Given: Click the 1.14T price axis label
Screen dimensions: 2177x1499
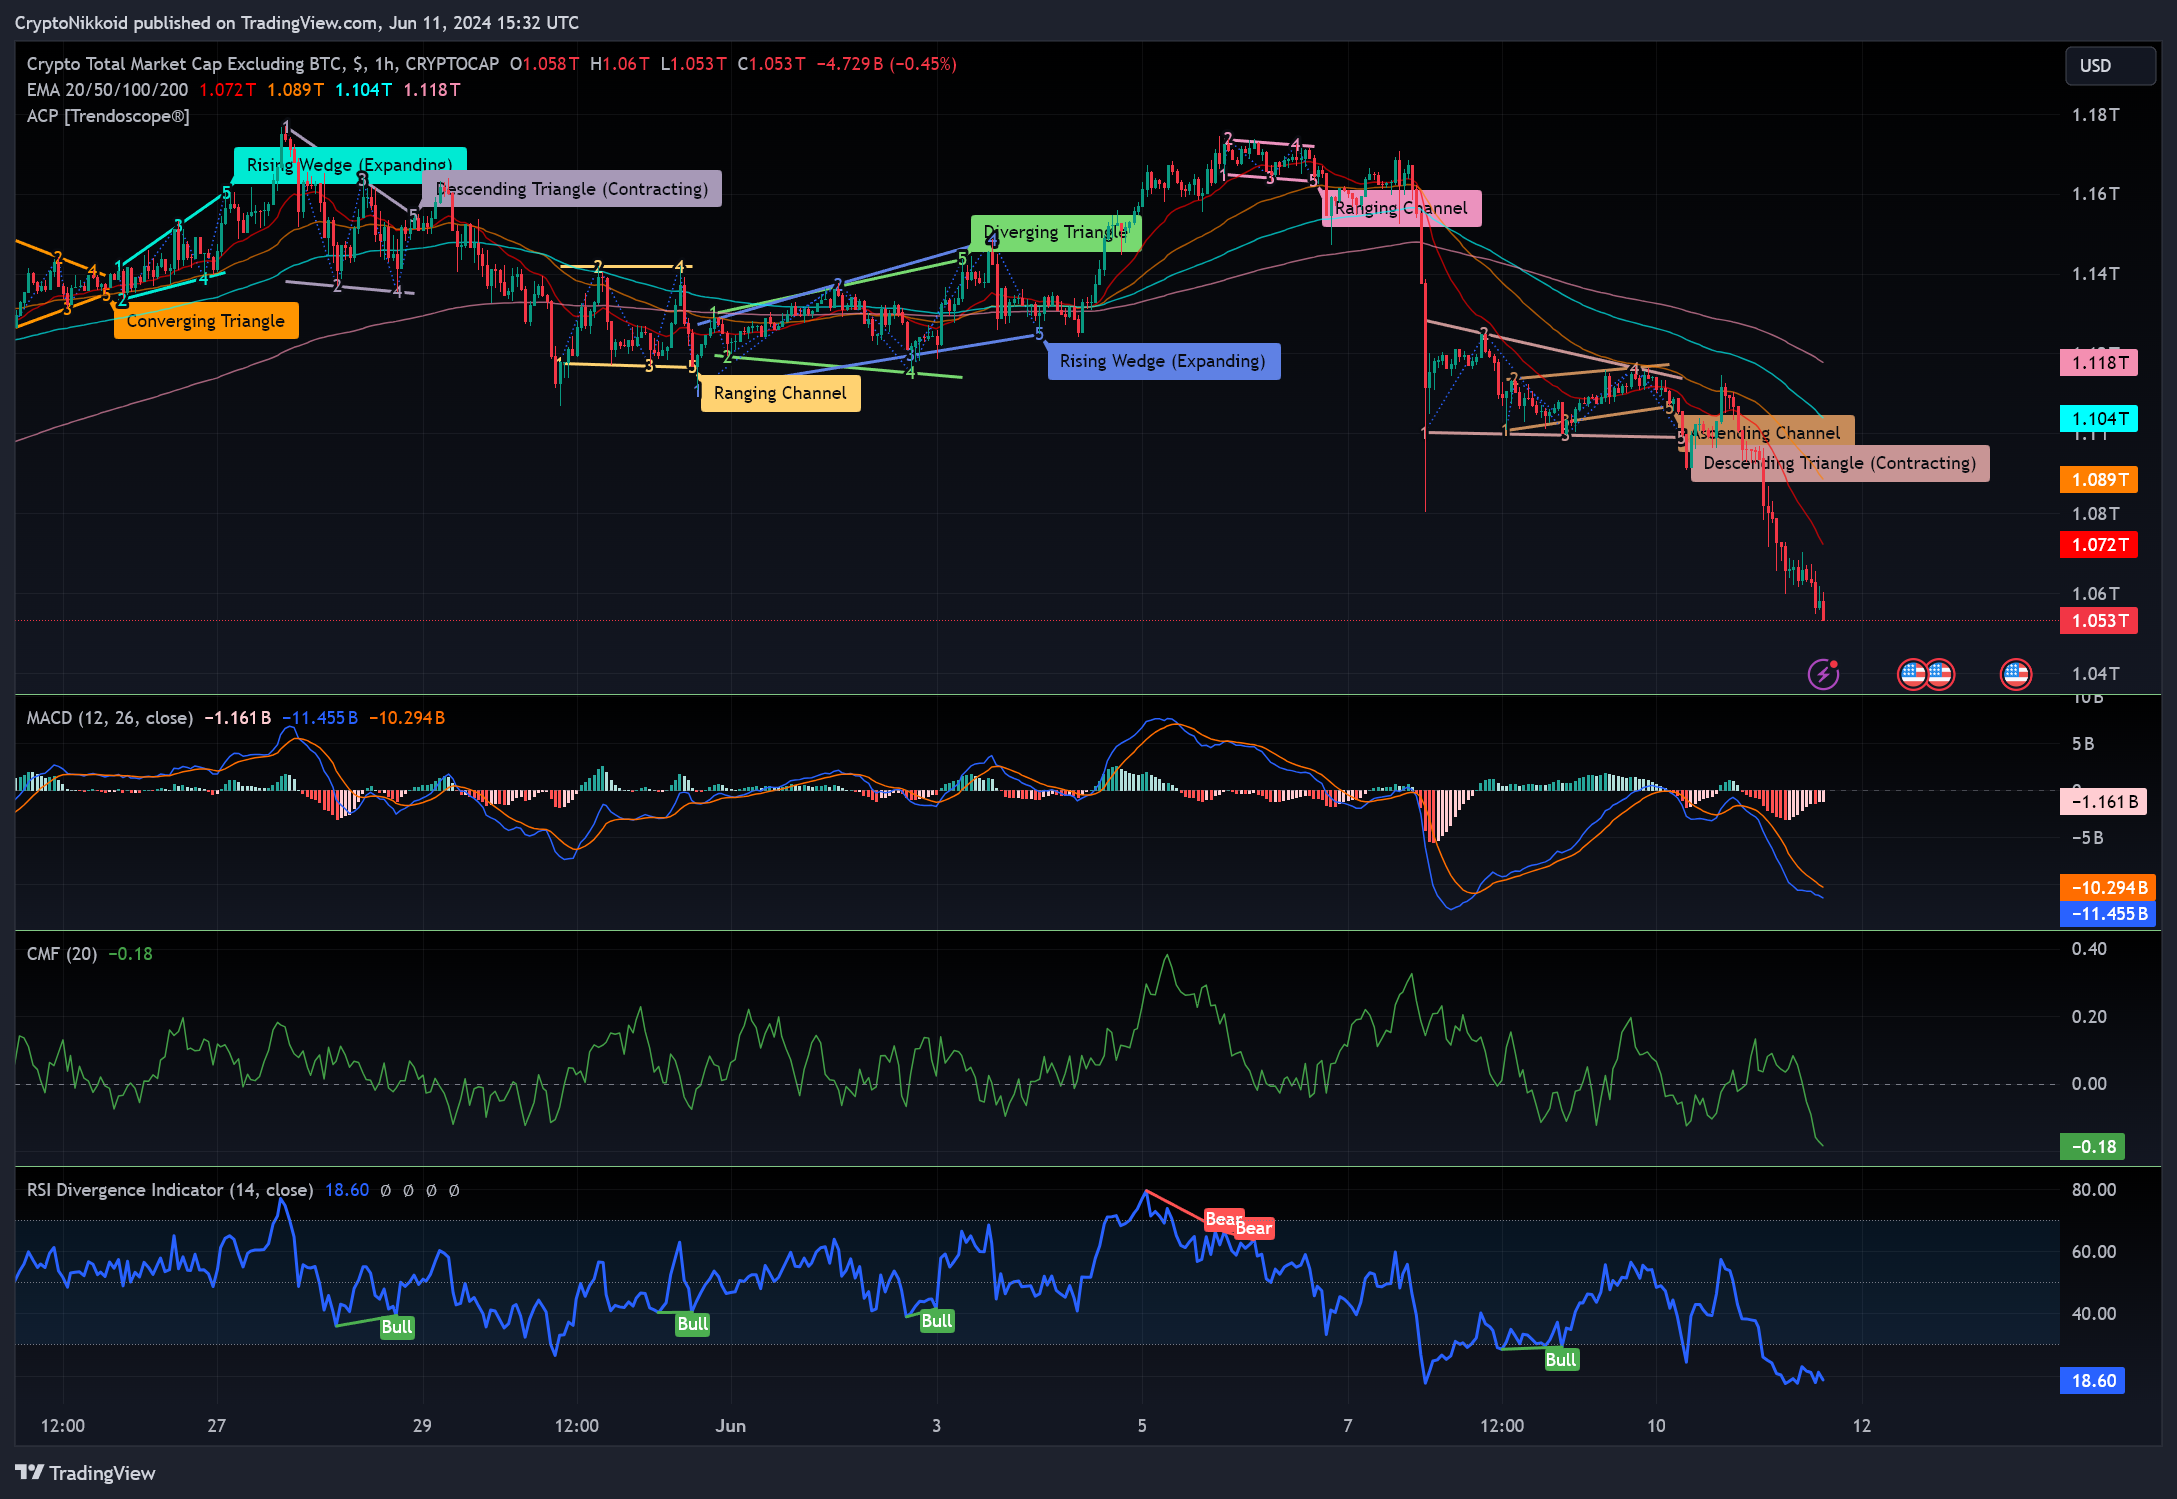Looking at the screenshot, I should tap(2095, 274).
